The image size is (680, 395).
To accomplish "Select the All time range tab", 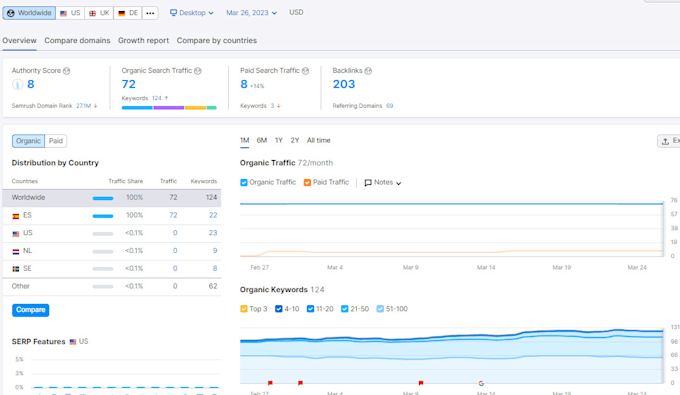I will coord(319,140).
